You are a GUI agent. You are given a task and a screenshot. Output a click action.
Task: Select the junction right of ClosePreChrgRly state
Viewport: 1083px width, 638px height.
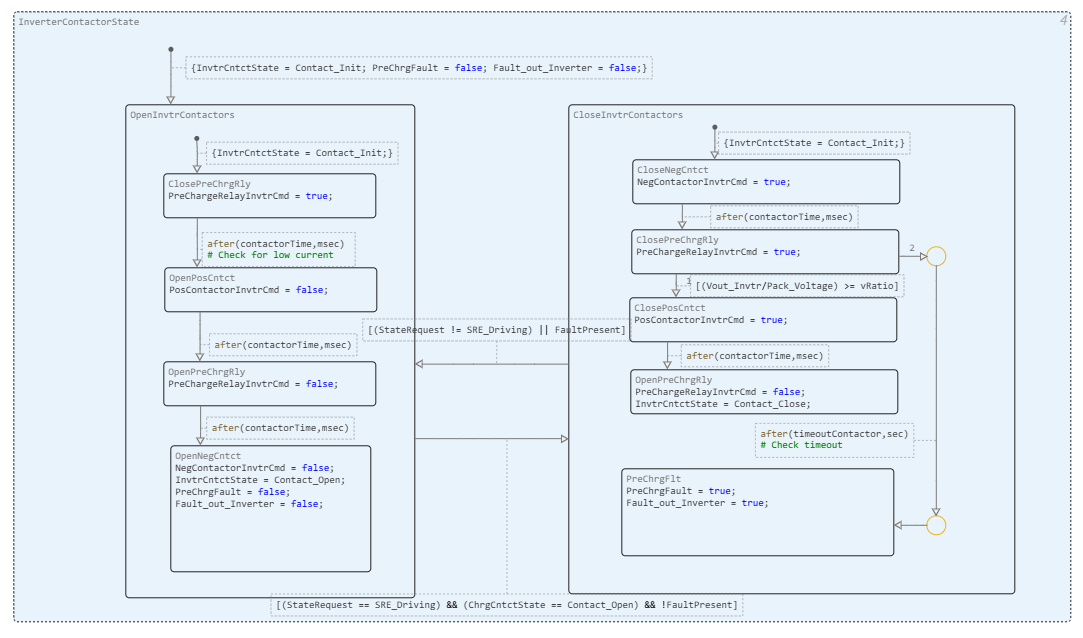click(936, 256)
